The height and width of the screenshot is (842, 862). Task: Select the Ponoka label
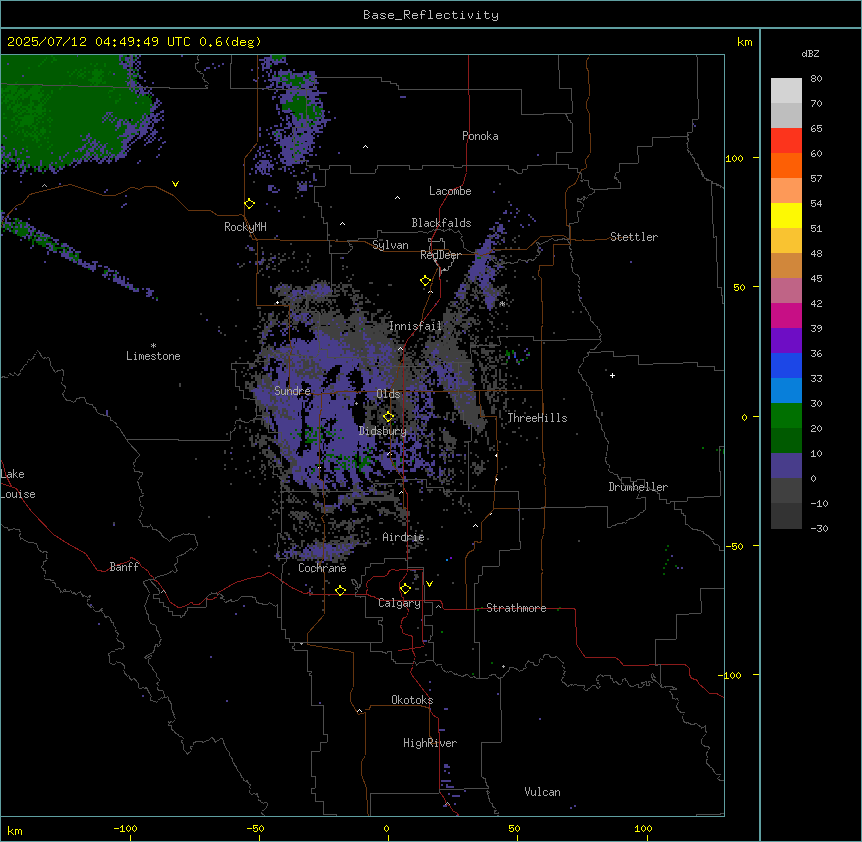480,136
